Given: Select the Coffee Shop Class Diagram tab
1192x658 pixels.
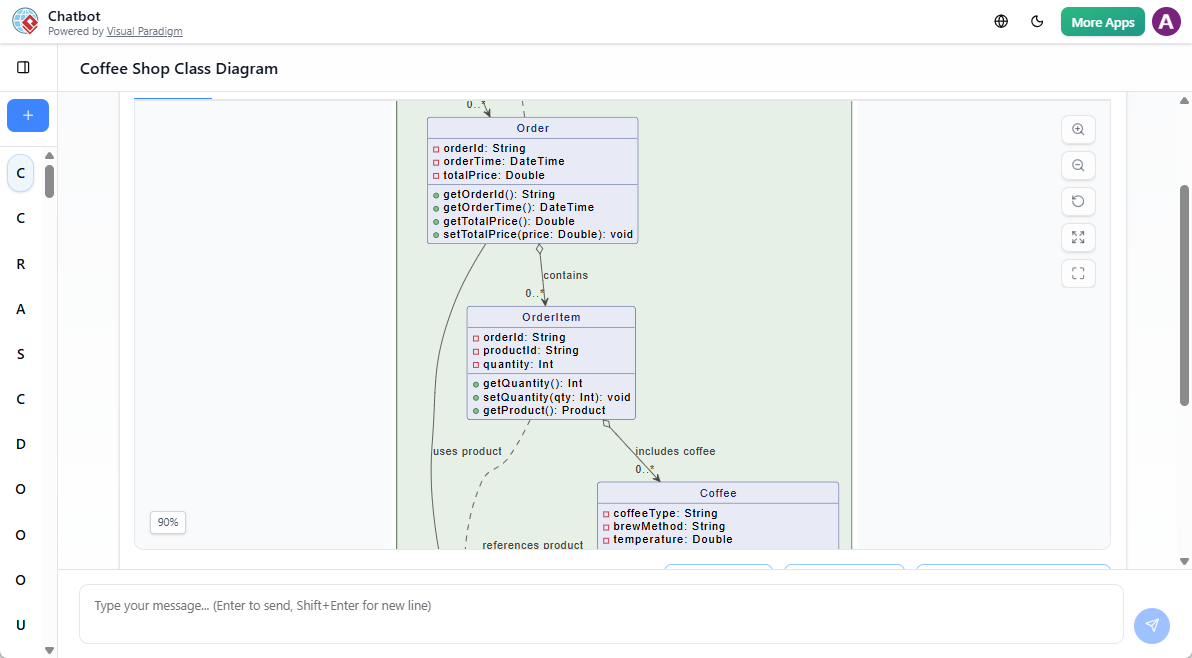Looking at the screenshot, I should pyautogui.click(x=178, y=68).
